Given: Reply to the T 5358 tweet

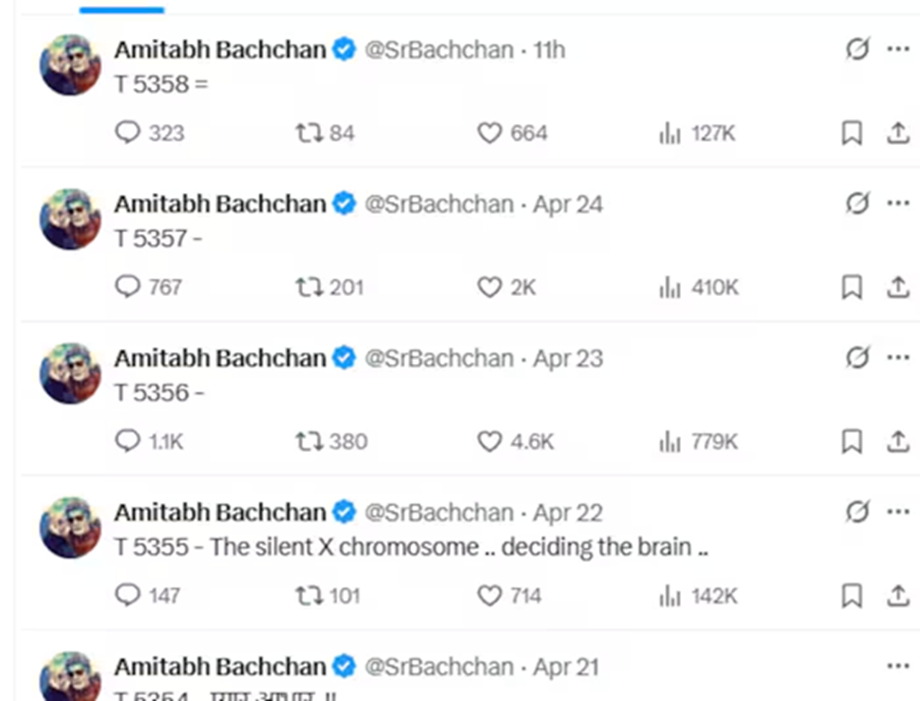Looking at the screenshot, I should 128,133.
